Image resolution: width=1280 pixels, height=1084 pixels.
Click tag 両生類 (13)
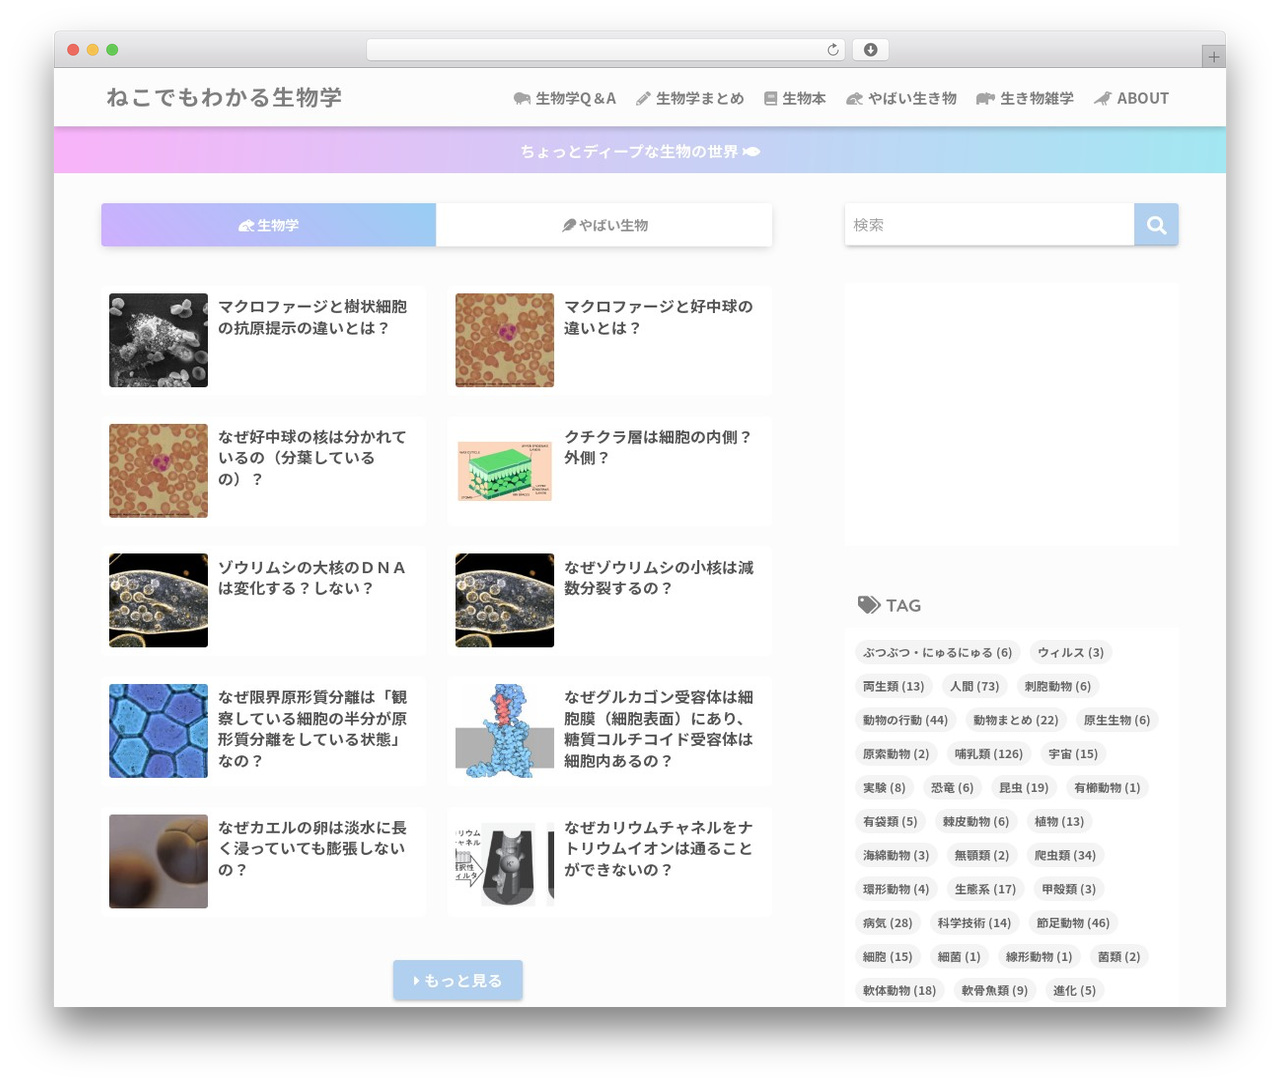(893, 686)
